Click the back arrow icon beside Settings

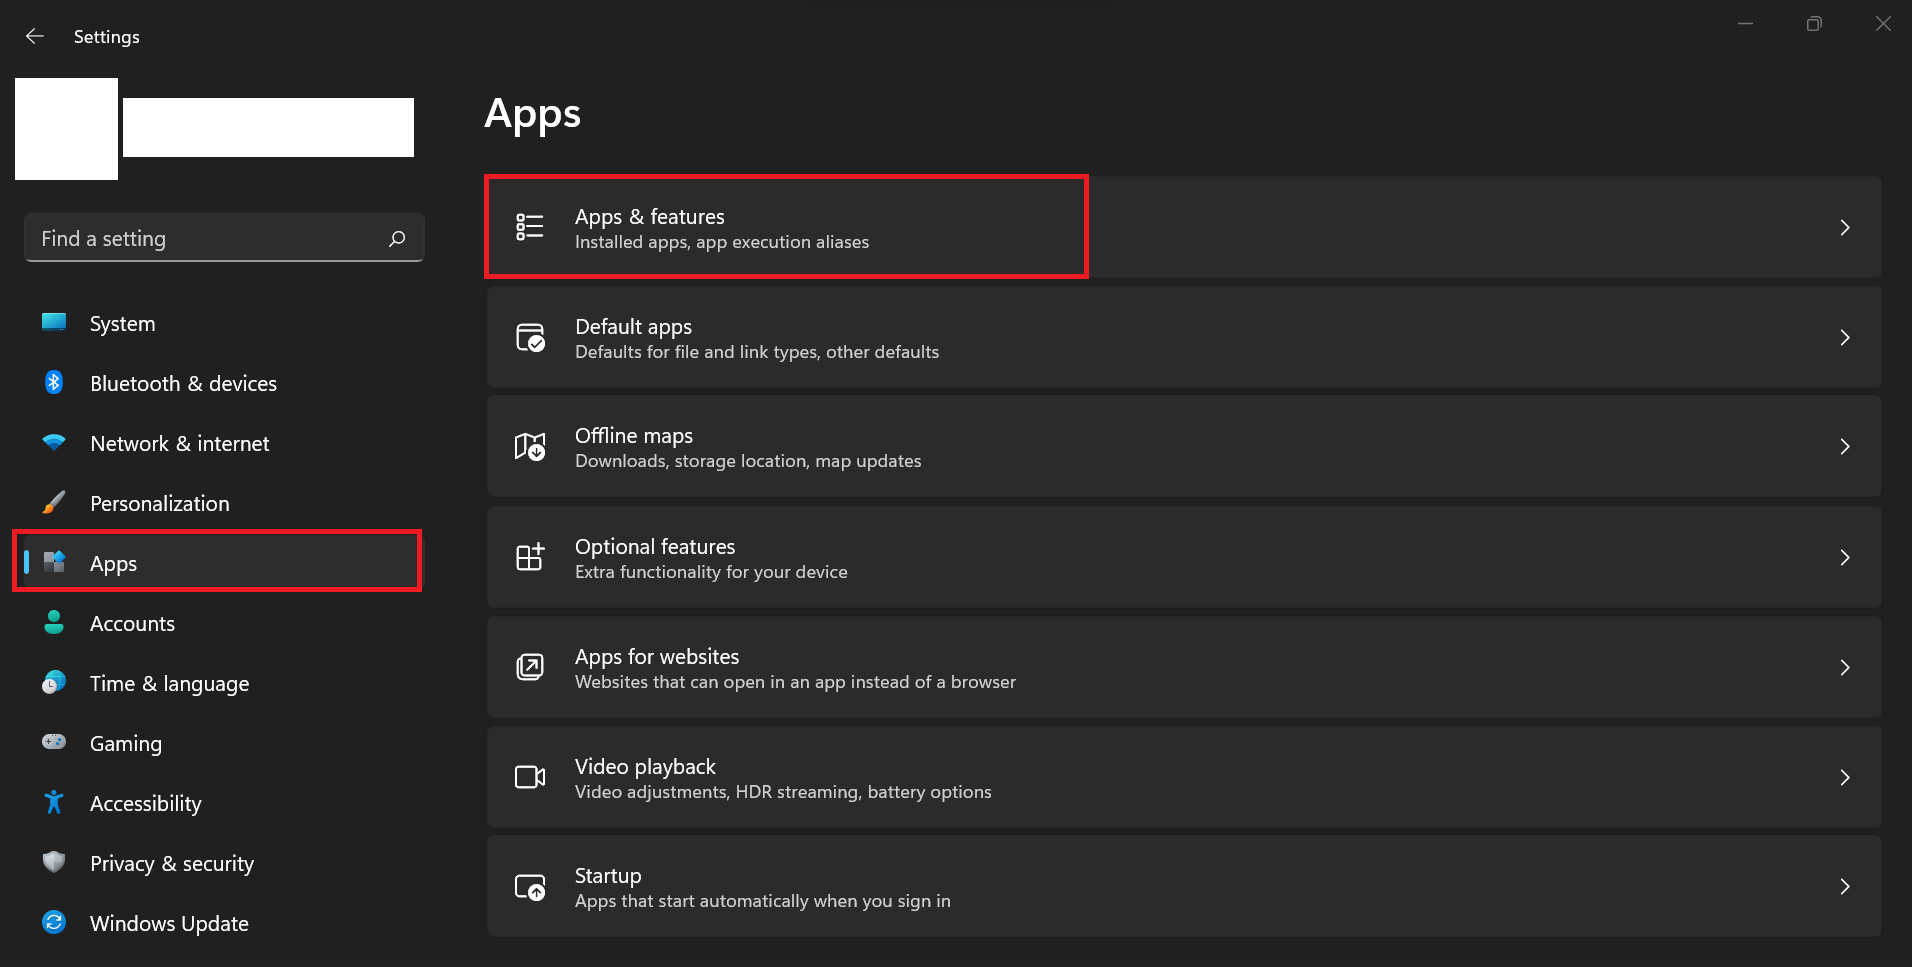coord(35,36)
